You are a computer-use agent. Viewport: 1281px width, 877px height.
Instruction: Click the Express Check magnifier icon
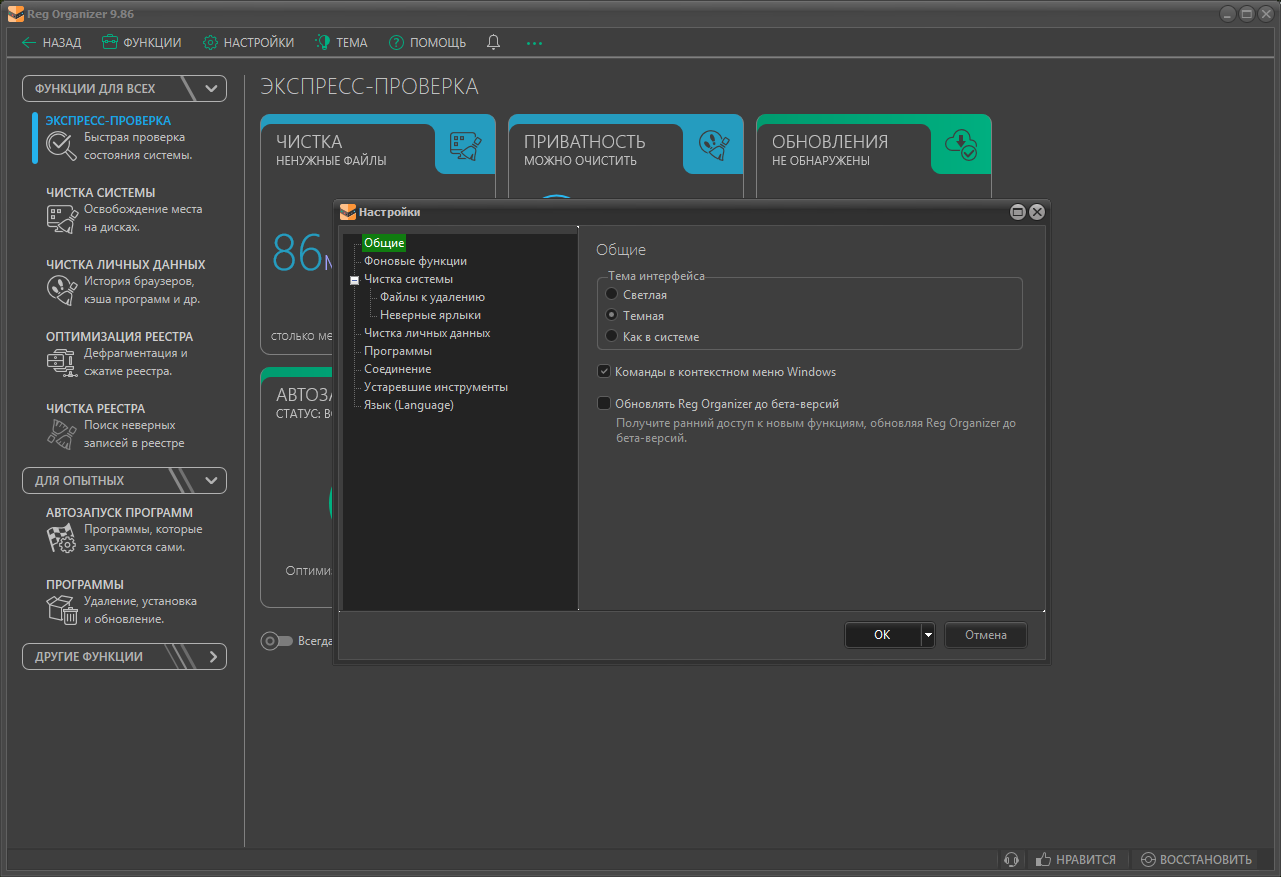(x=61, y=146)
